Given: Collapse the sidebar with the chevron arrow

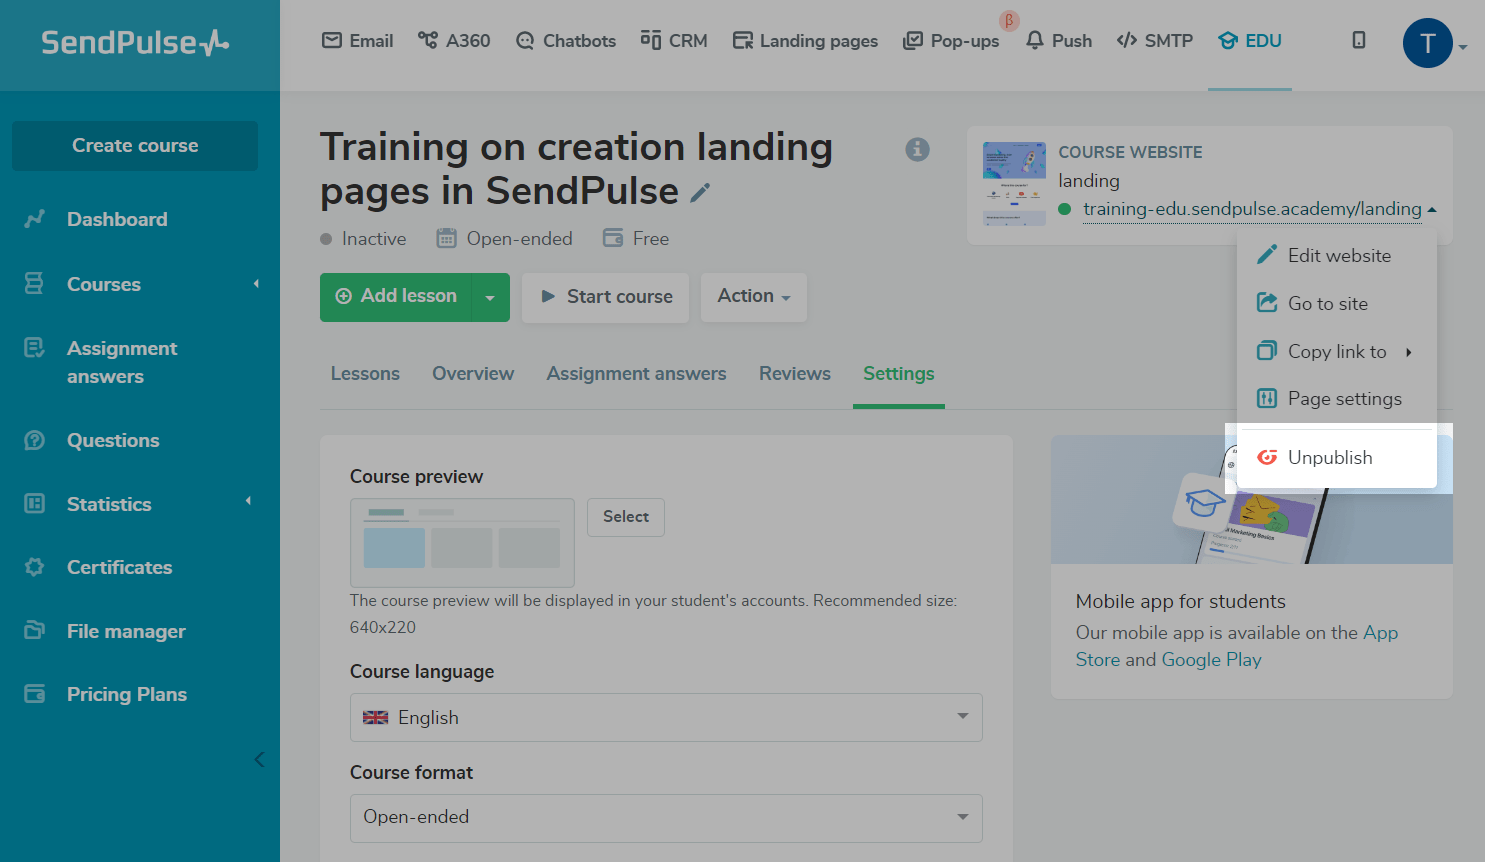Looking at the screenshot, I should tap(259, 759).
